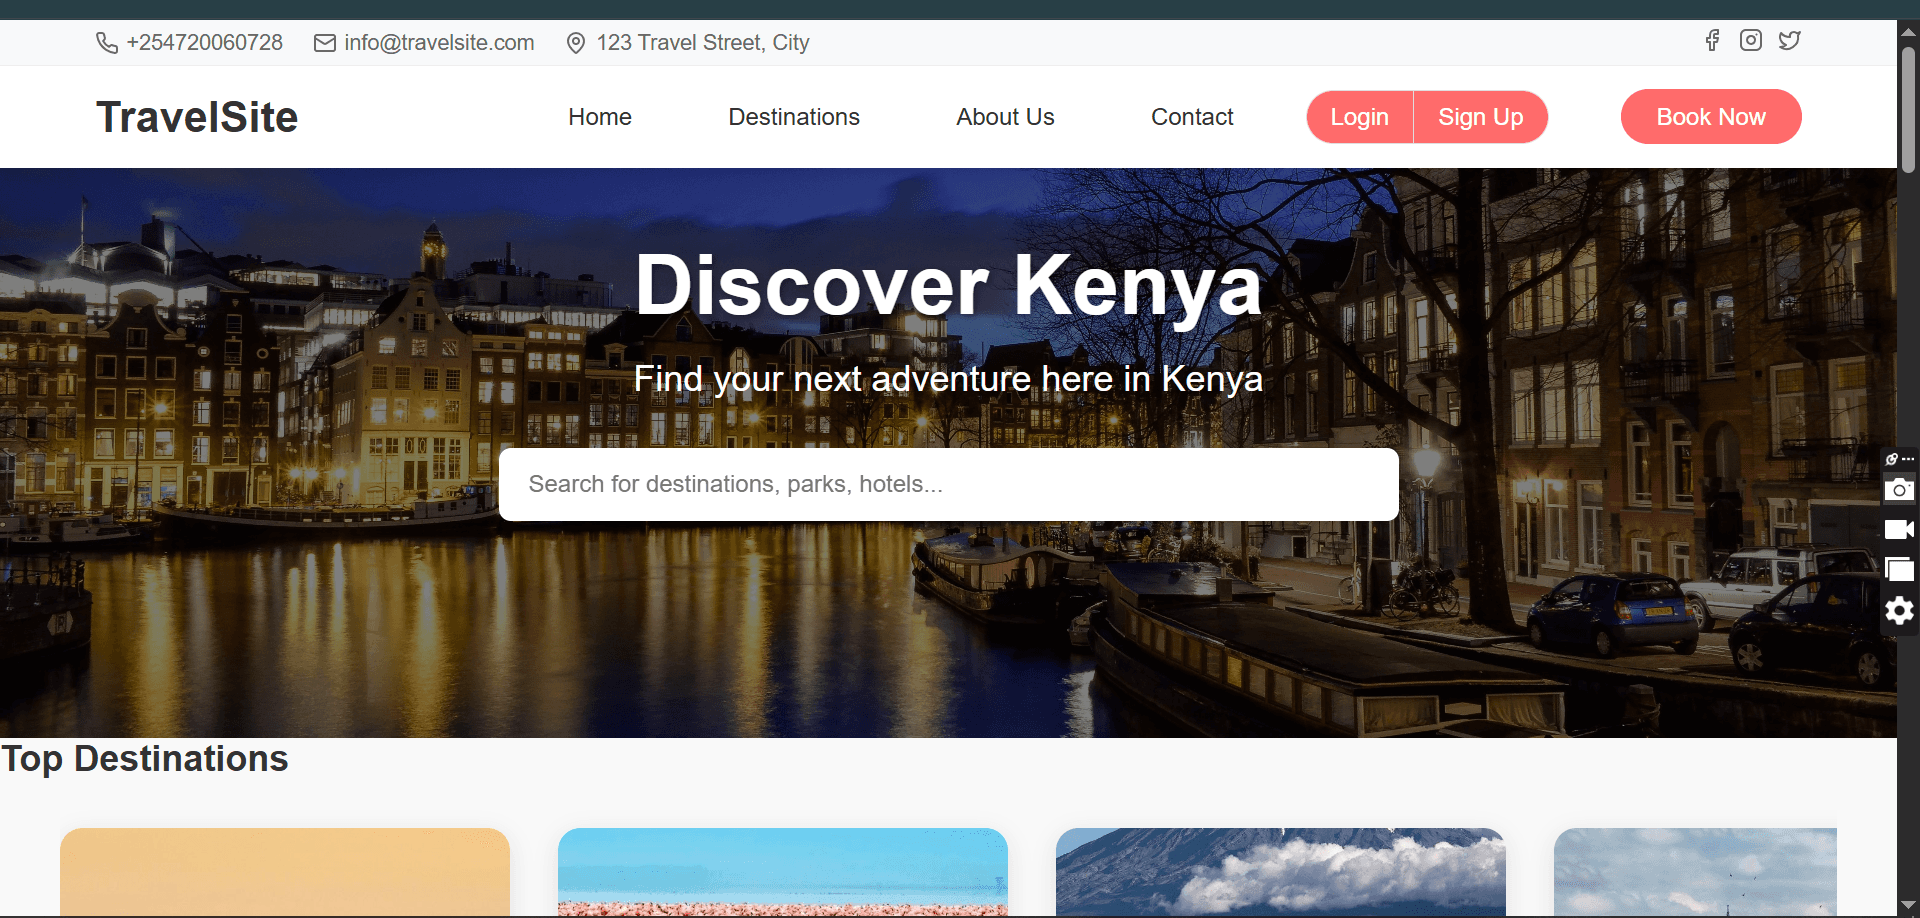Open the Contact menu item
Screen dimensions: 1920x918
[1192, 117]
